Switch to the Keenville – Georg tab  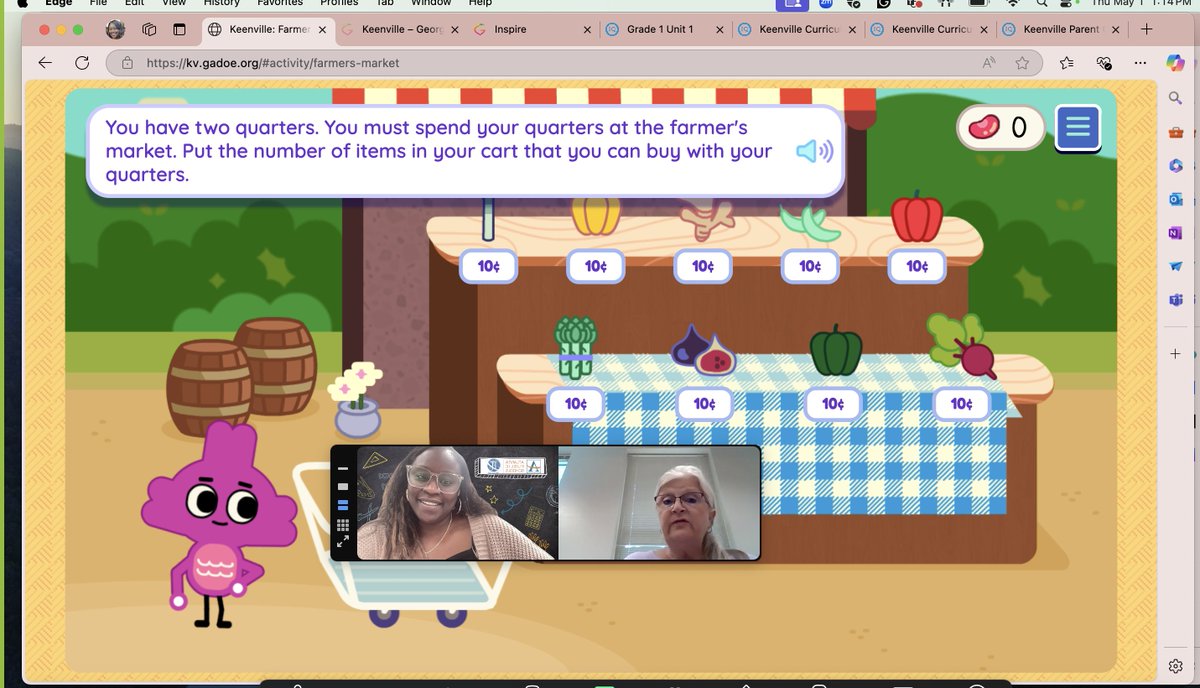pos(400,29)
